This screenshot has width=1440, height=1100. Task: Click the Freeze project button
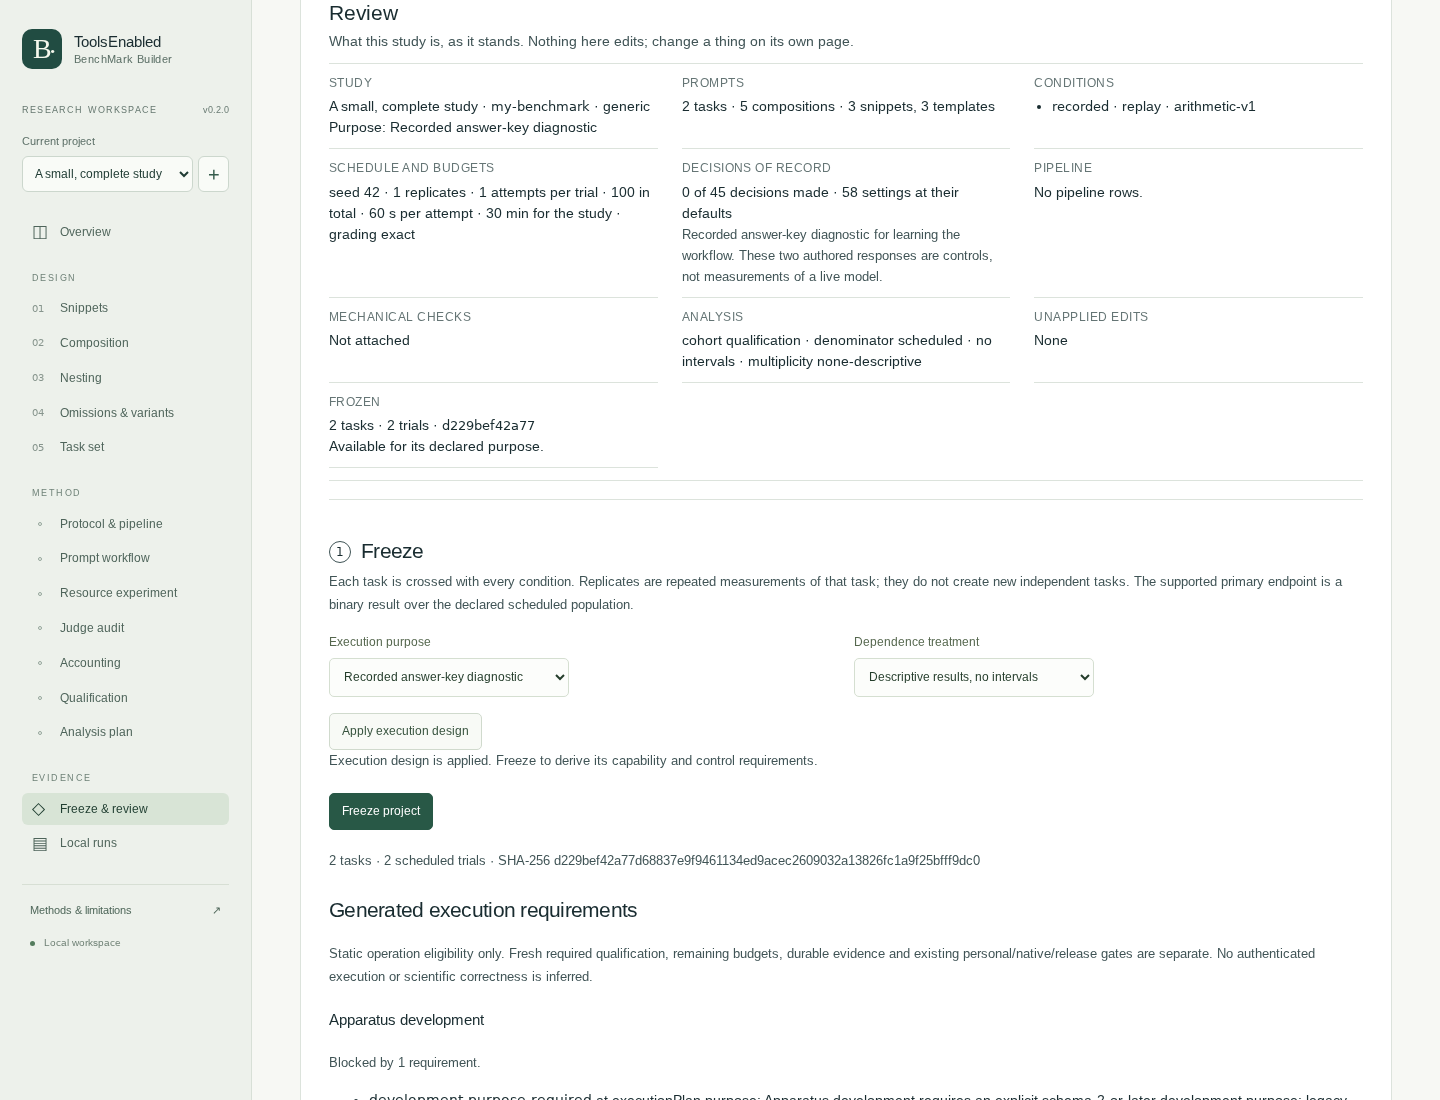click(x=381, y=811)
